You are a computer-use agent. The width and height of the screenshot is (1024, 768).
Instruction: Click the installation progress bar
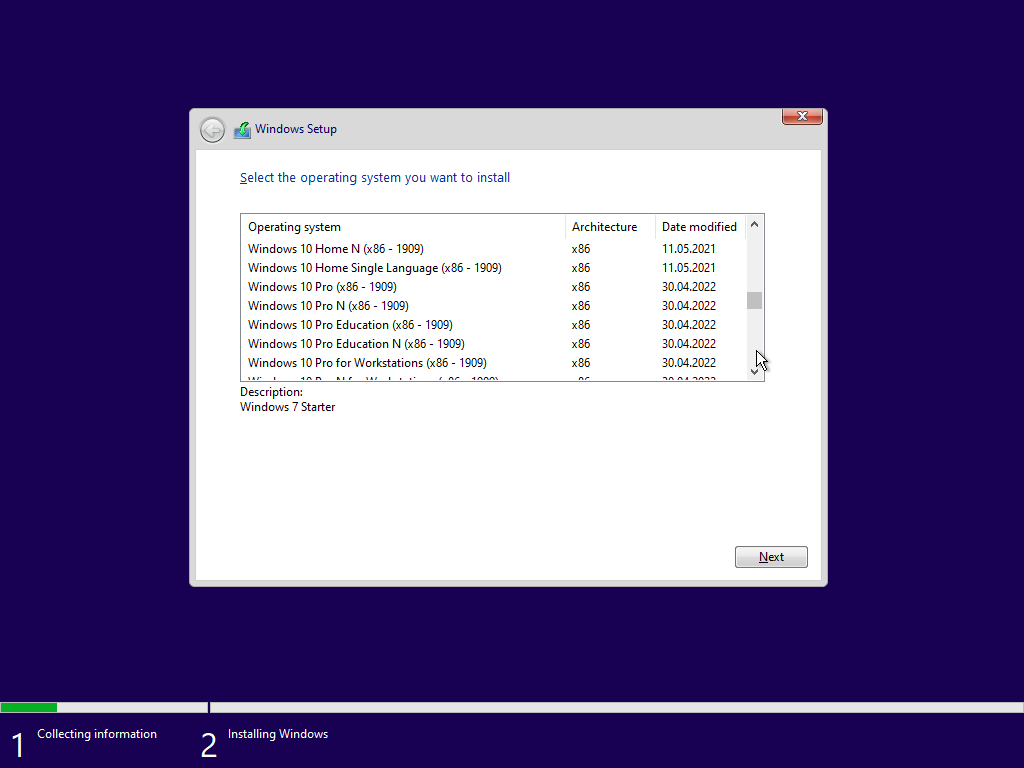coord(512,707)
